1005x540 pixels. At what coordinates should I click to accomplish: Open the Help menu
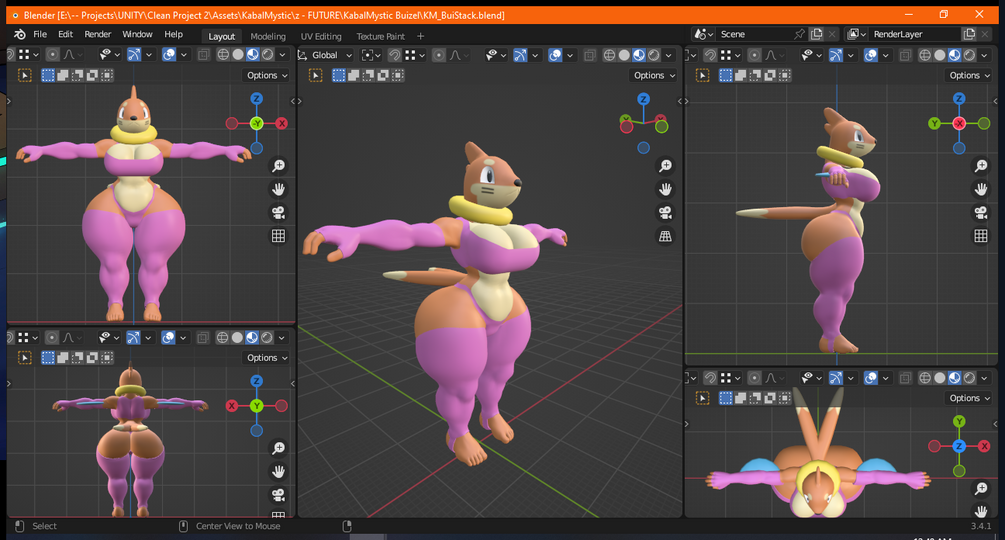click(x=173, y=35)
